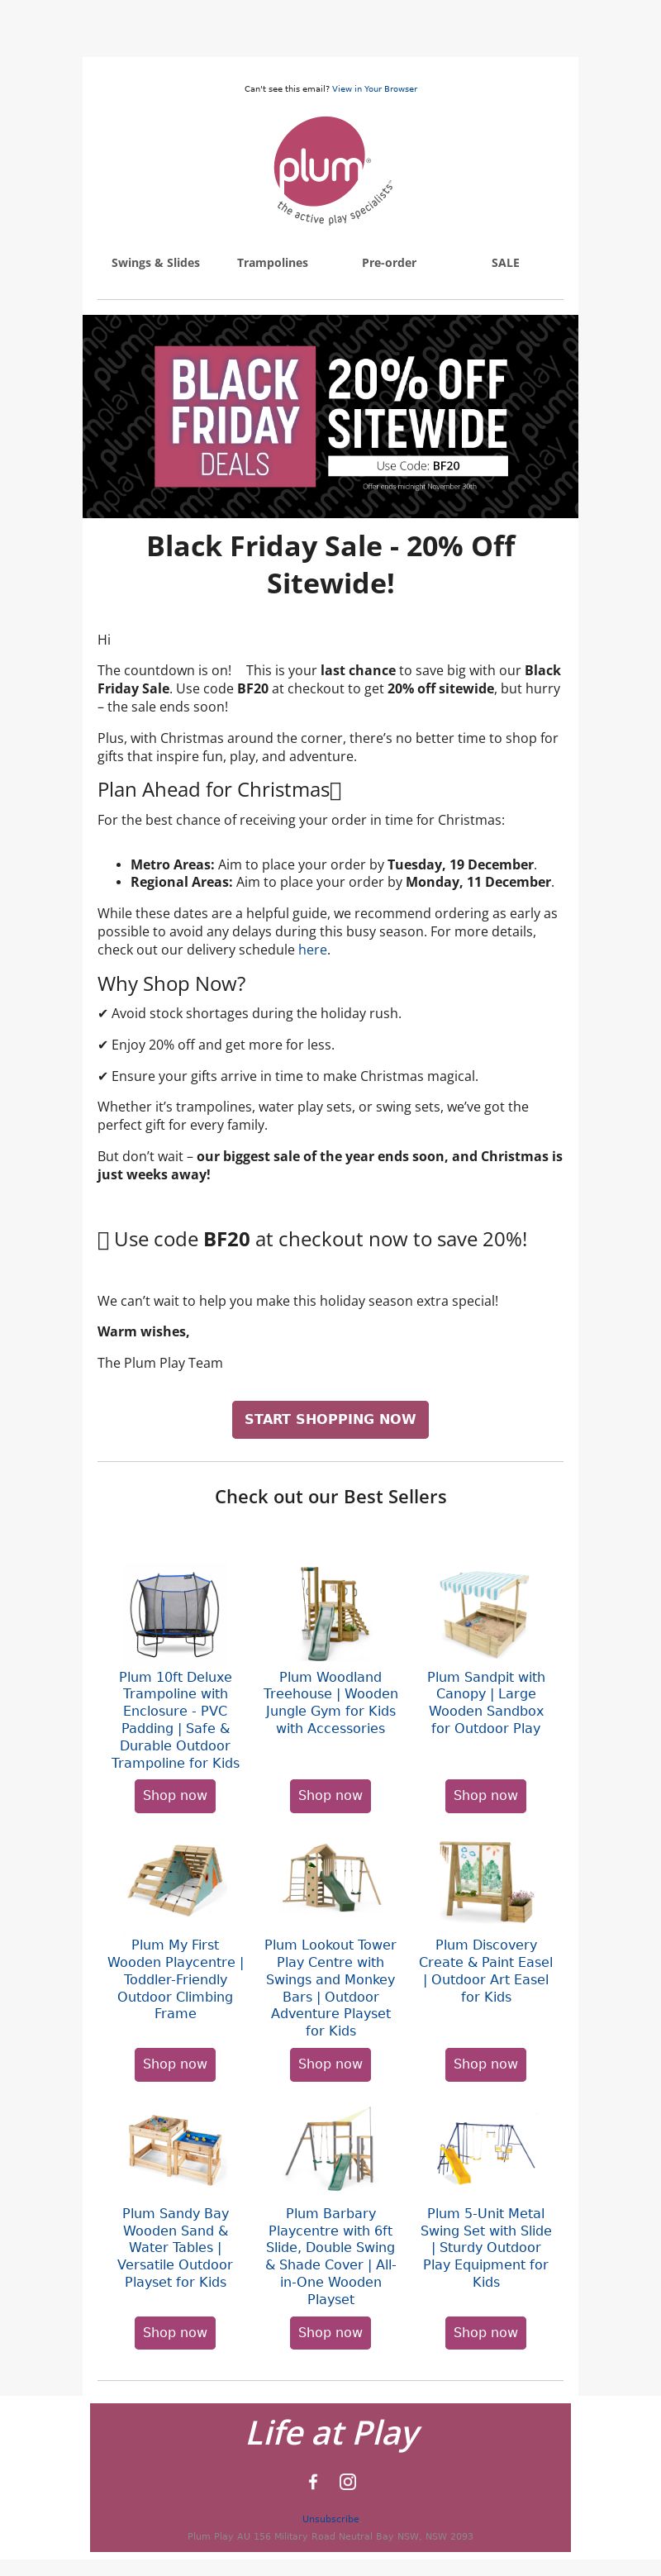Open the 10ft Deluxe Trampoline product image
This screenshot has width=661, height=2576.
[175, 1614]
